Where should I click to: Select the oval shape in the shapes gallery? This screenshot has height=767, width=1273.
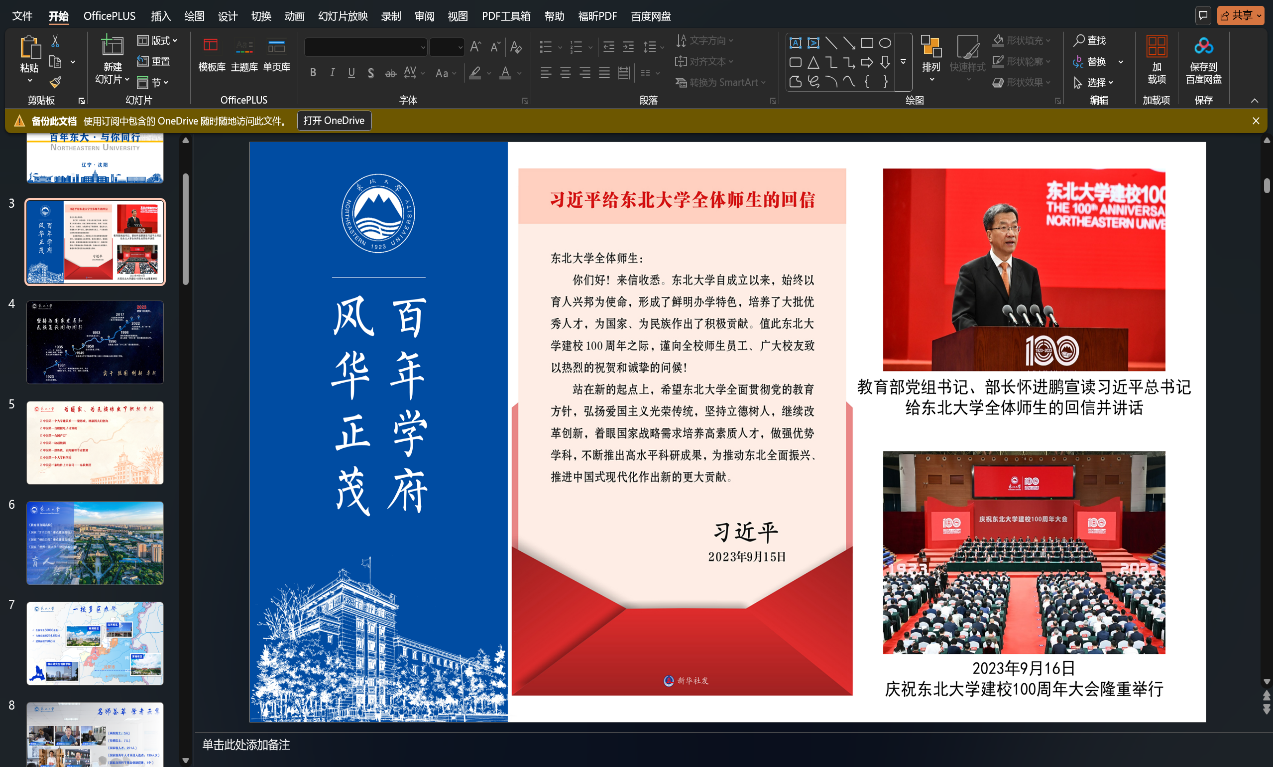click(x=885, y=43)
